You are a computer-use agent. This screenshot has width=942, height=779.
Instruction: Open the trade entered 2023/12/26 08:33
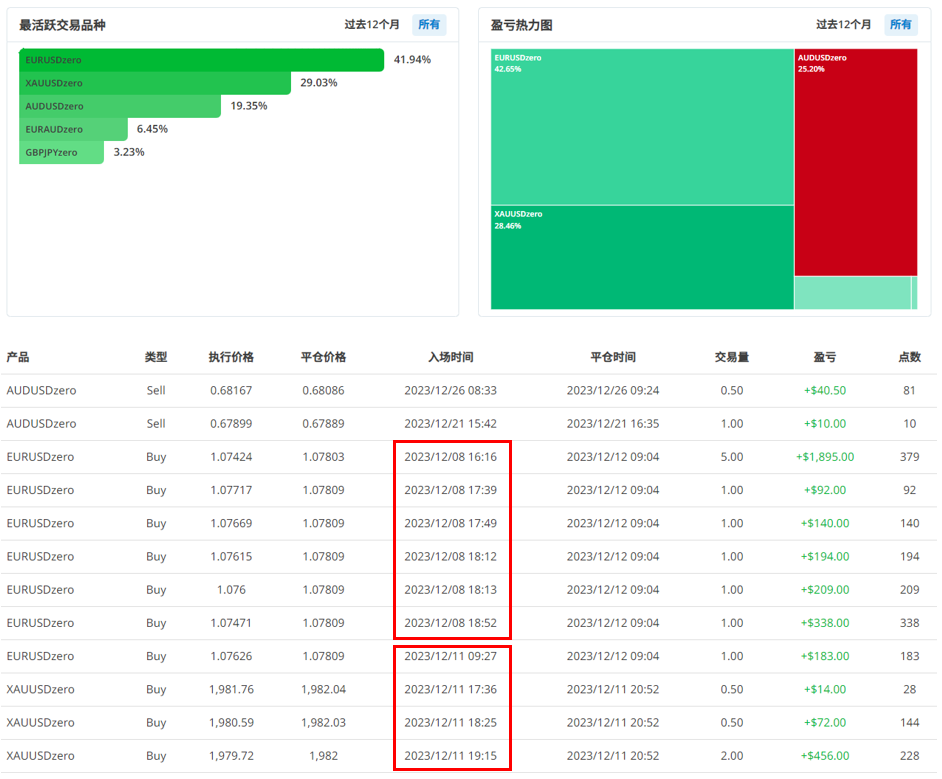tap(450, 391)
